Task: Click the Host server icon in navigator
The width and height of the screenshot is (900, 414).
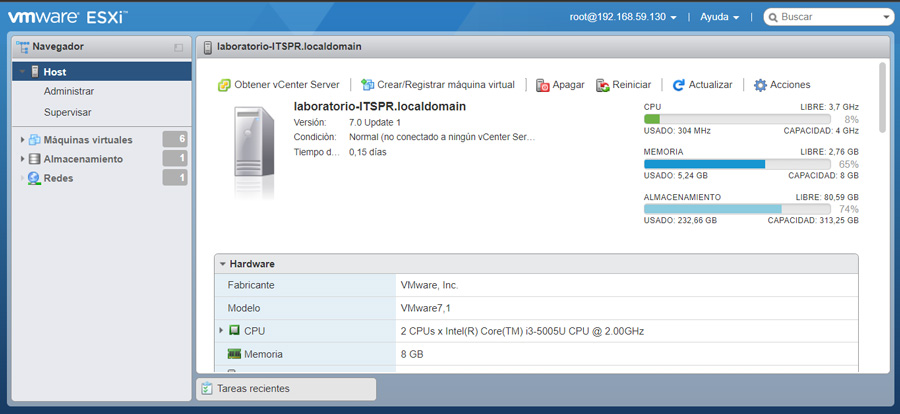Action: pyautogui.click(x=35, y=72)
